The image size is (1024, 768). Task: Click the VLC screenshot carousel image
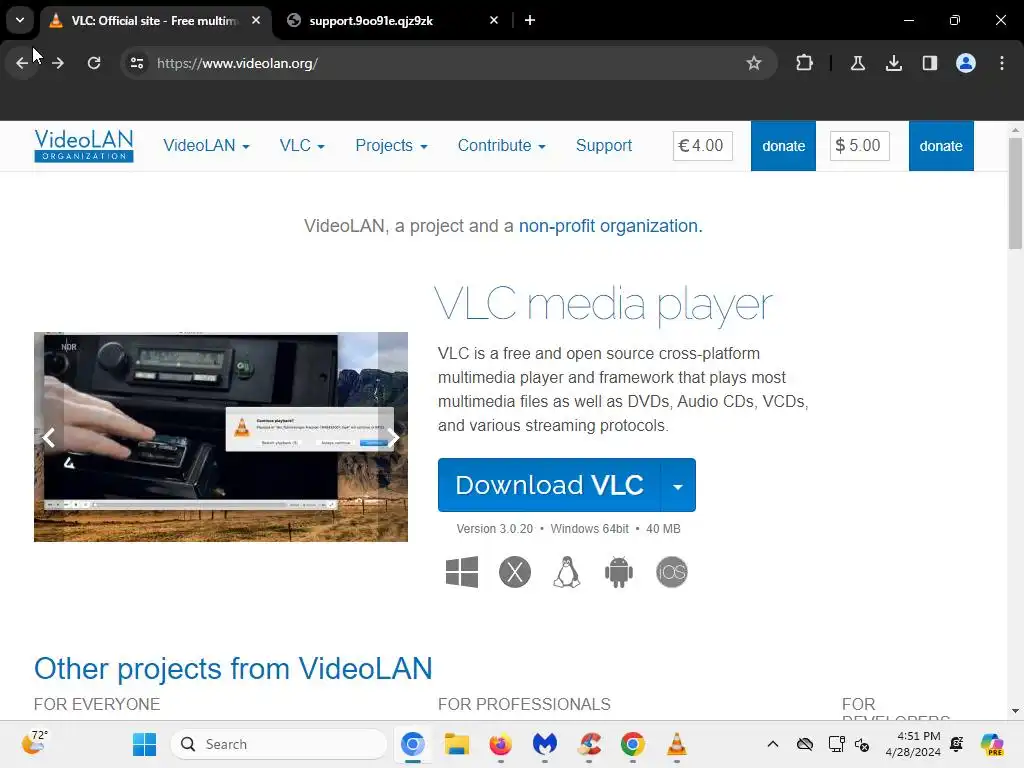click(x=221, y=437)
